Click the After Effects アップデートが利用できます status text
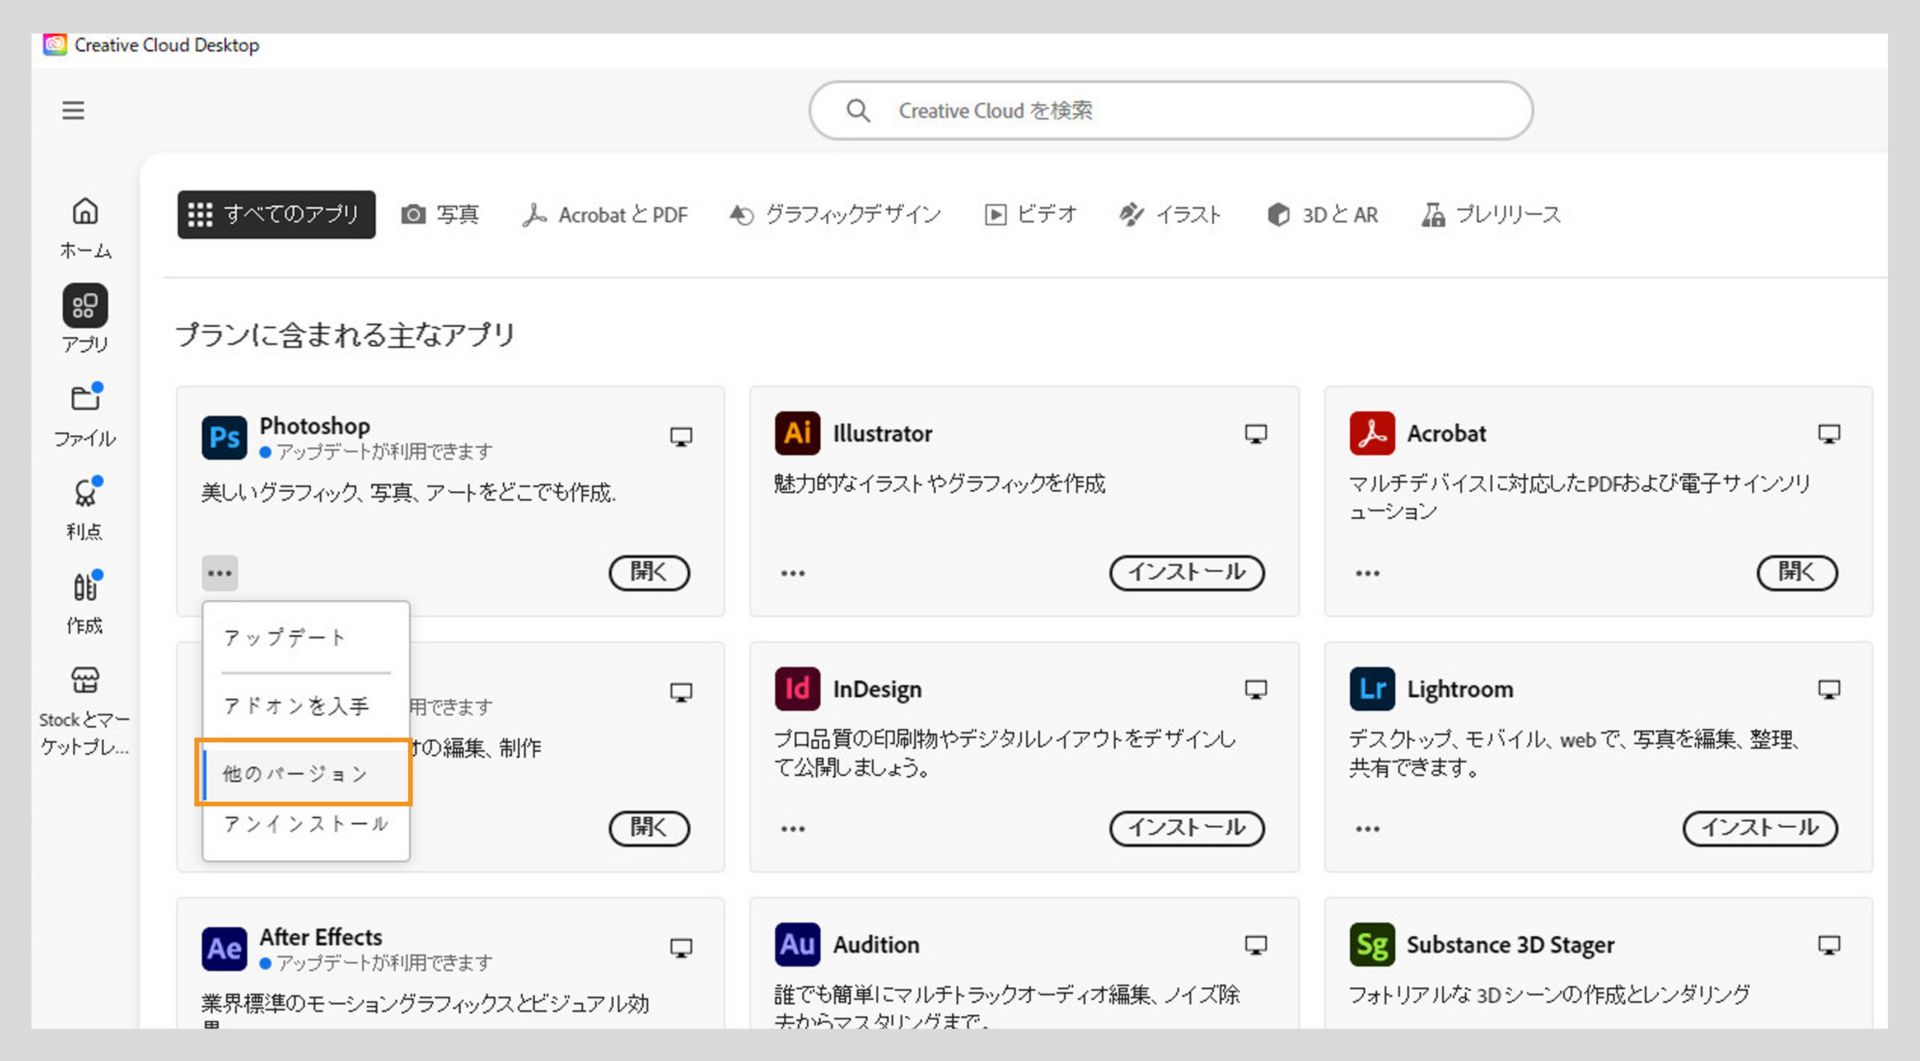Viewport: 1920px width, 1061px height. click(385, 963)
